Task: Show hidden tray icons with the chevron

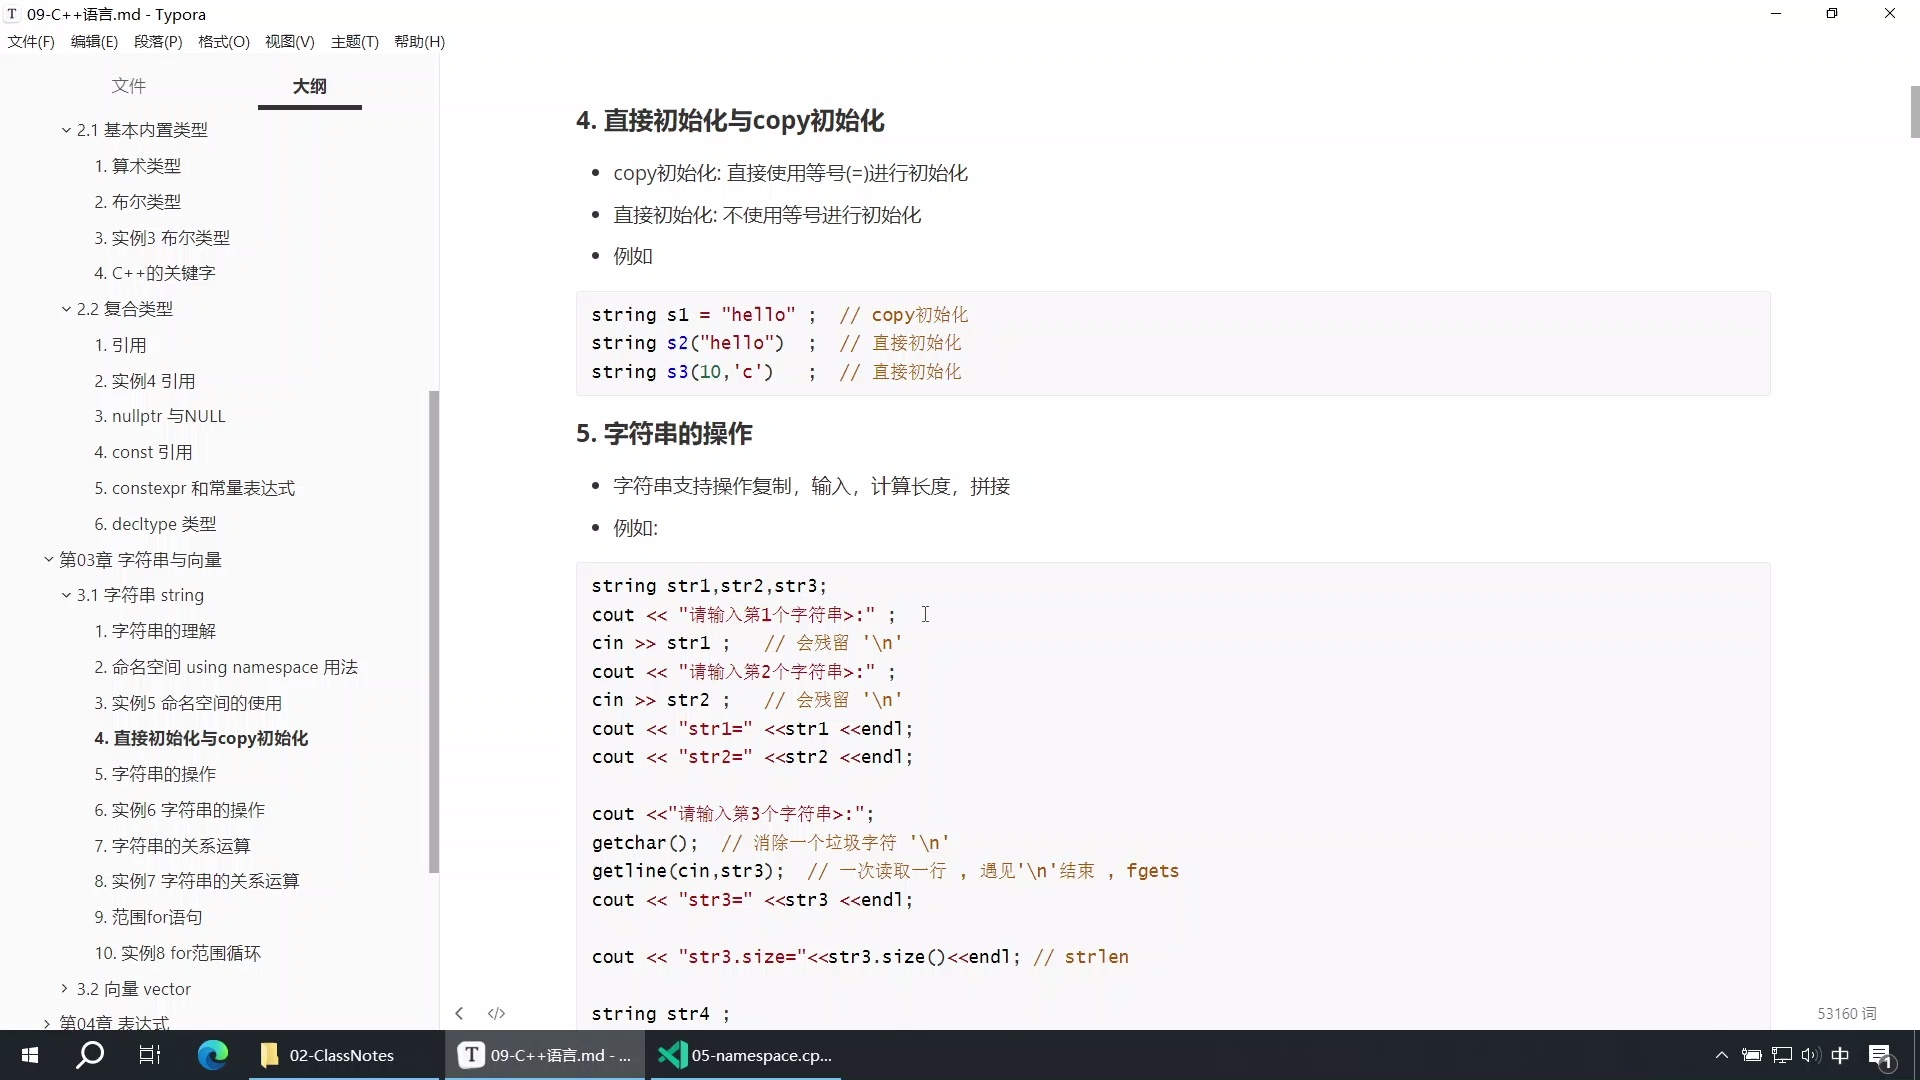Action: (1721, 1054)
